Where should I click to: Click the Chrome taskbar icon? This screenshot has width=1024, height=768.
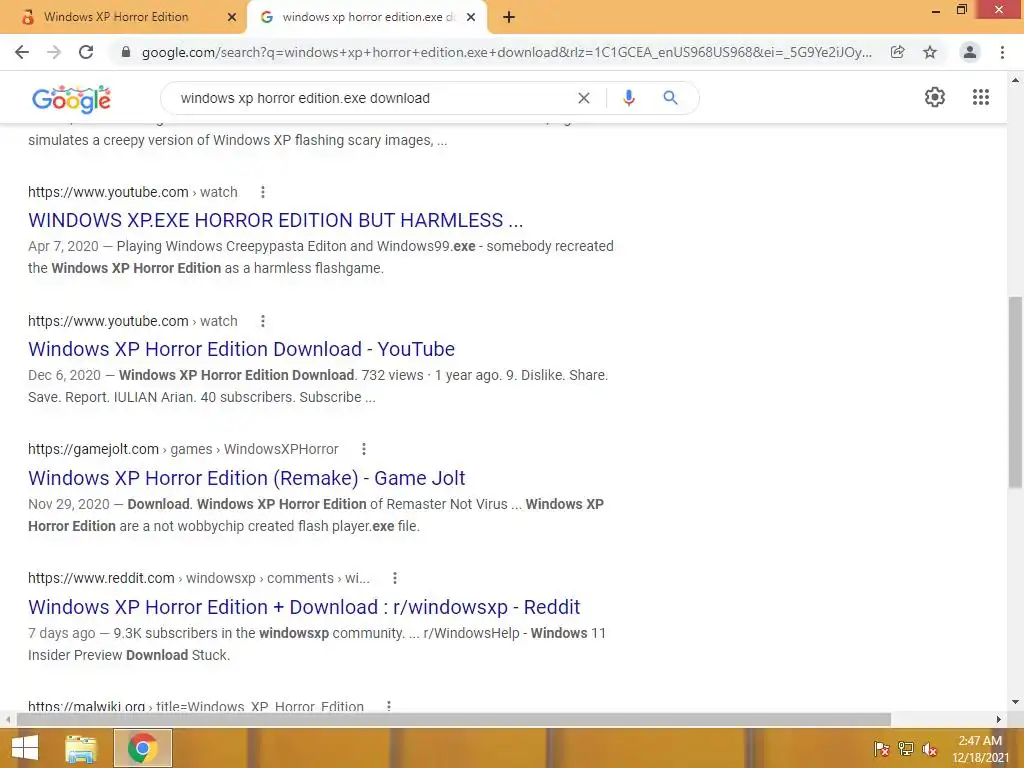point(142,748)
